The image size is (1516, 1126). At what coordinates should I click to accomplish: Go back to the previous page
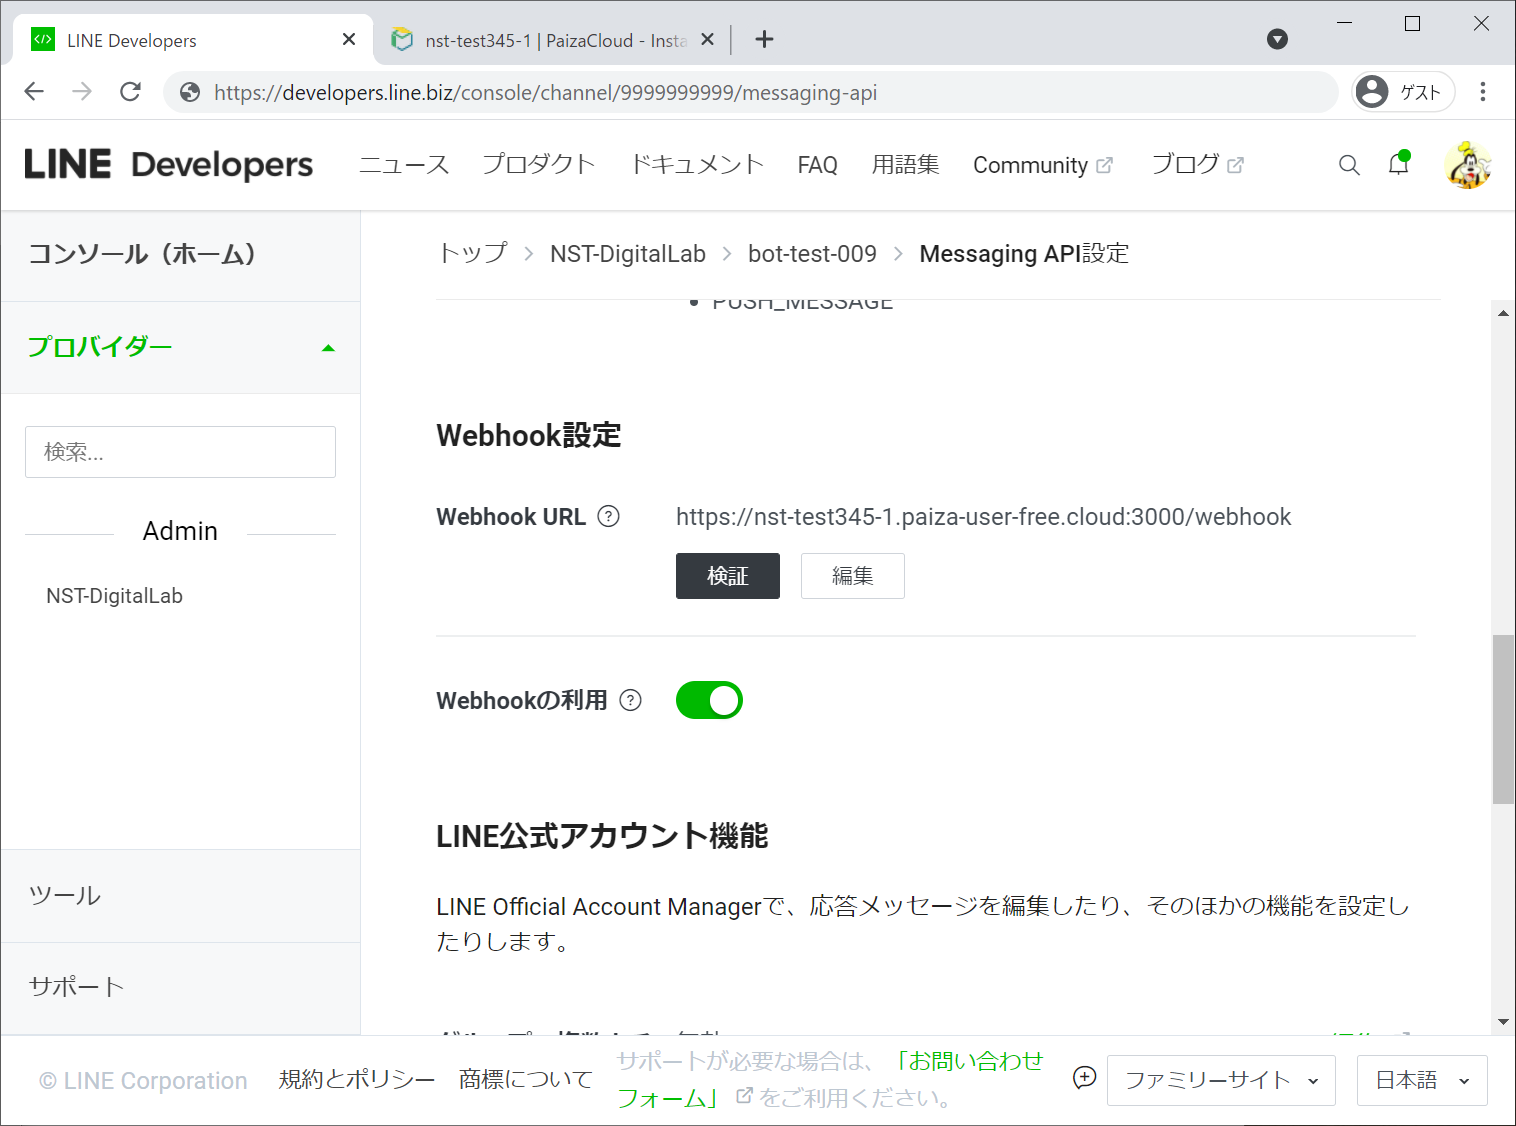pyautogui.click(x=34, y=92)
